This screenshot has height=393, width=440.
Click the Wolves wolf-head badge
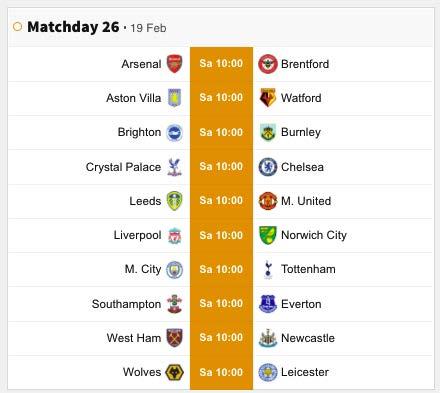[174, 372]
